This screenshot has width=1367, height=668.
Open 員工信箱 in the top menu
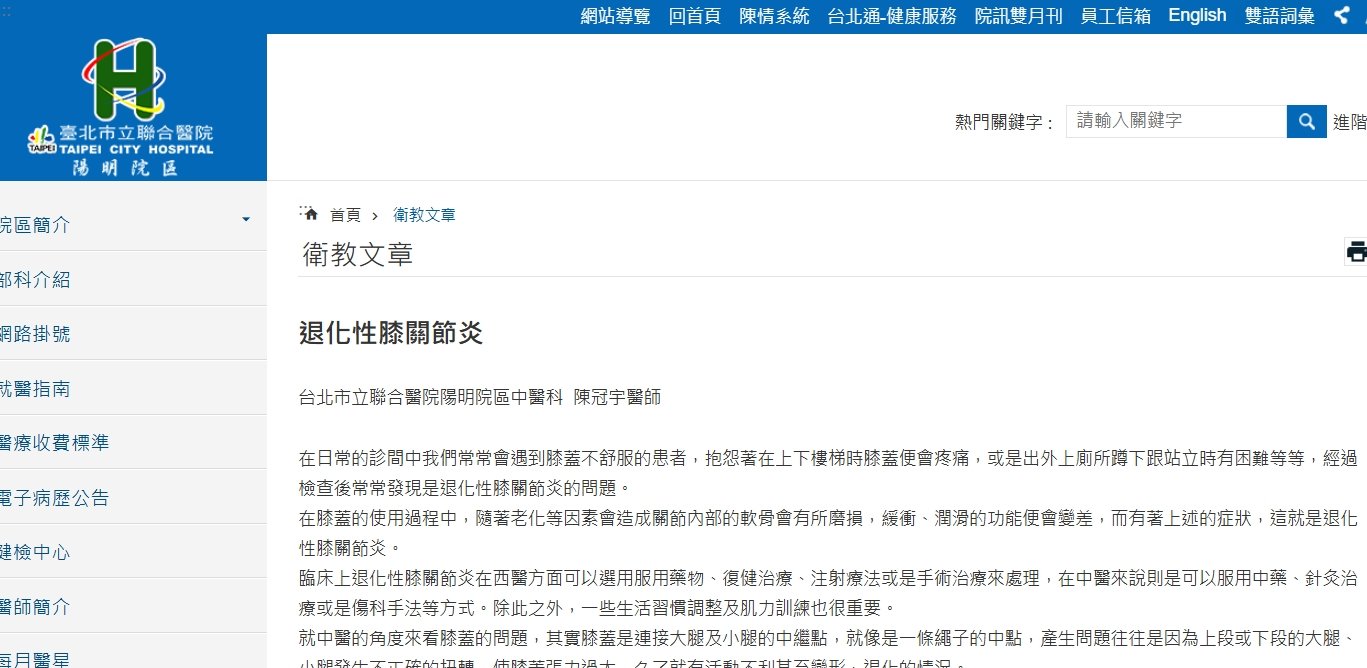[1115, 16]
